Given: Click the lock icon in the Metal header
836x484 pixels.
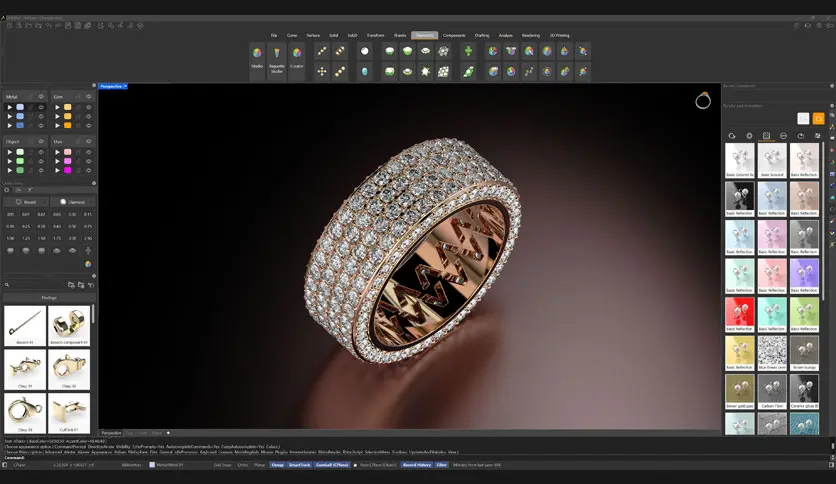Looking at the screenshot, I should (x=30, y=96).
